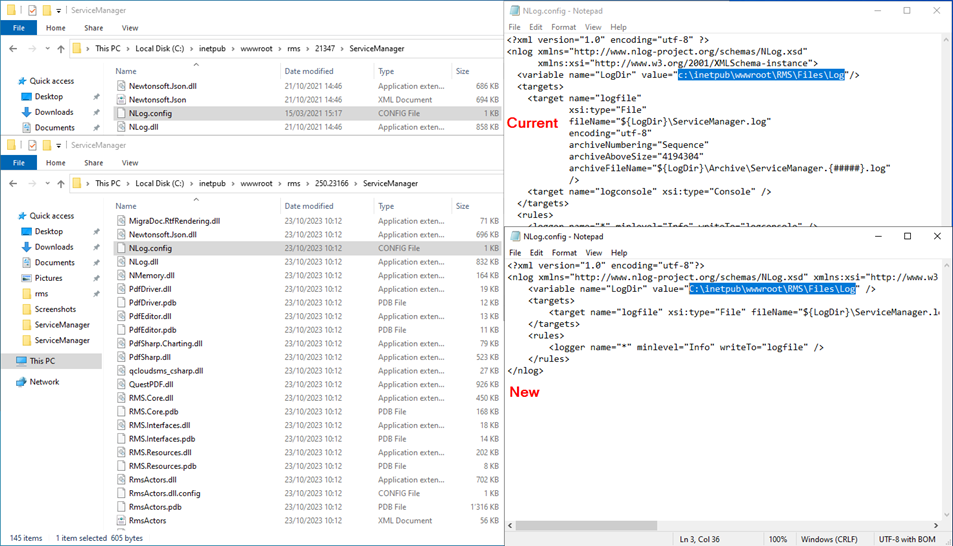The height and width of the screenshot is (546, 953).
Task: Select NLog.dll in top file list
Action: (x=307, y=127)
